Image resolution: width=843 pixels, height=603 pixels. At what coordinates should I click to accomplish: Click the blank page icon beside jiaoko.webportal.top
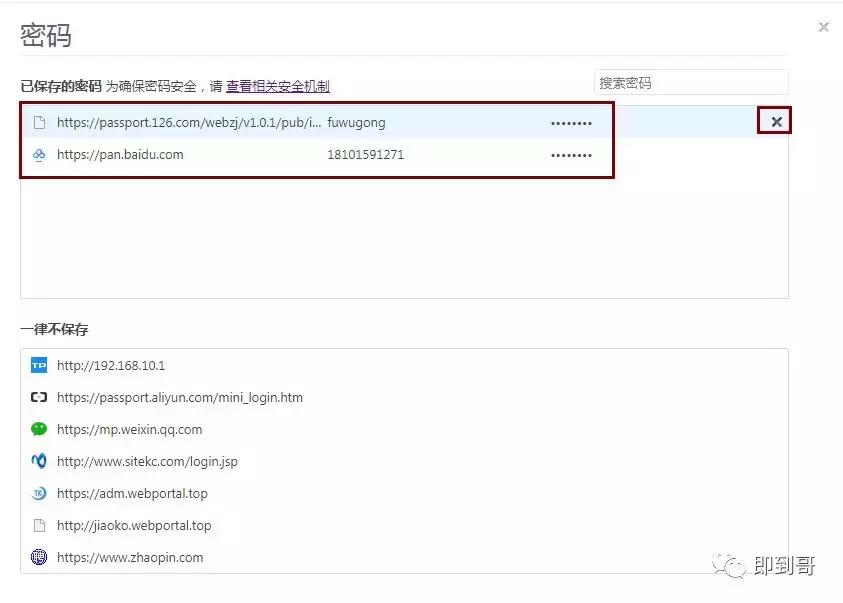pyautogui.click(x=39, y=525)
